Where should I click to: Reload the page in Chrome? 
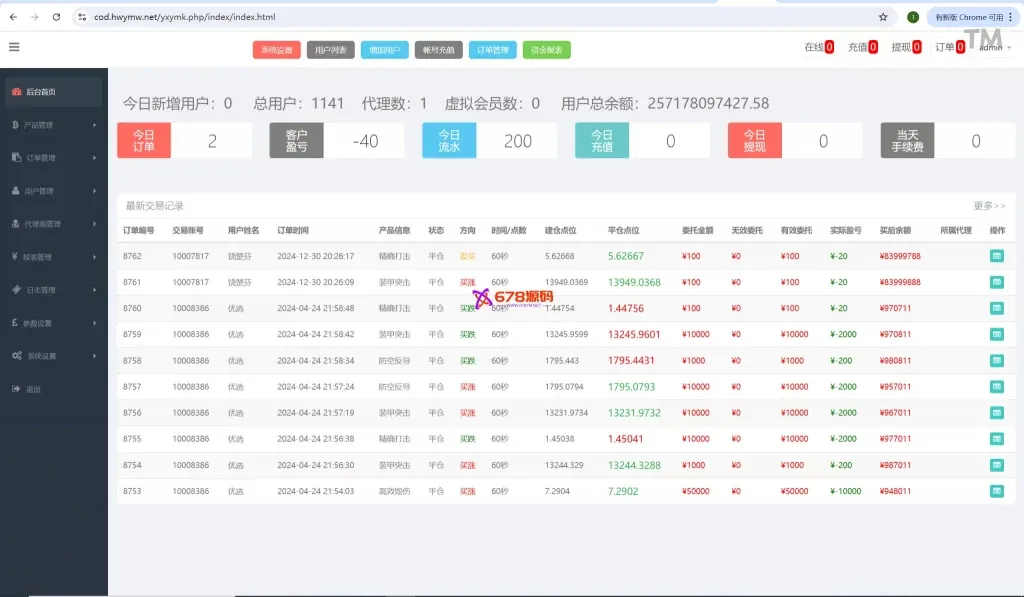(x=56, y=17)
